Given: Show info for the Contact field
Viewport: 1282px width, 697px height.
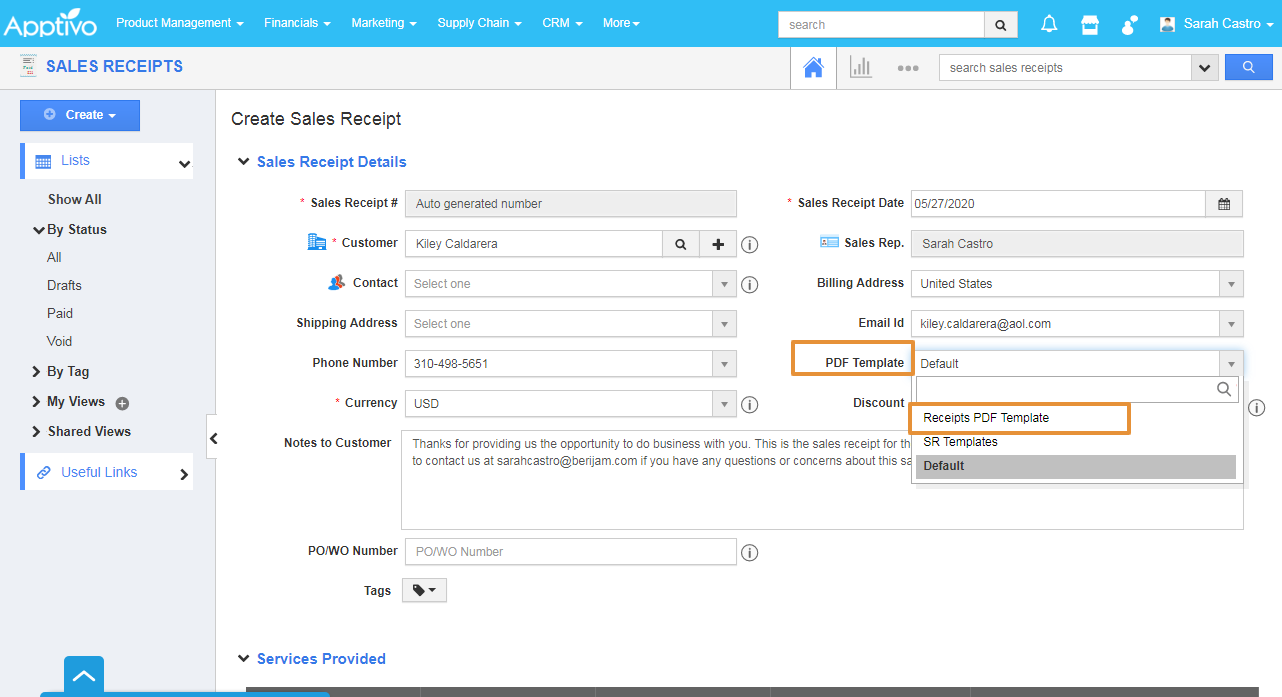Looking at the screenshot, I should click(749, 285).
